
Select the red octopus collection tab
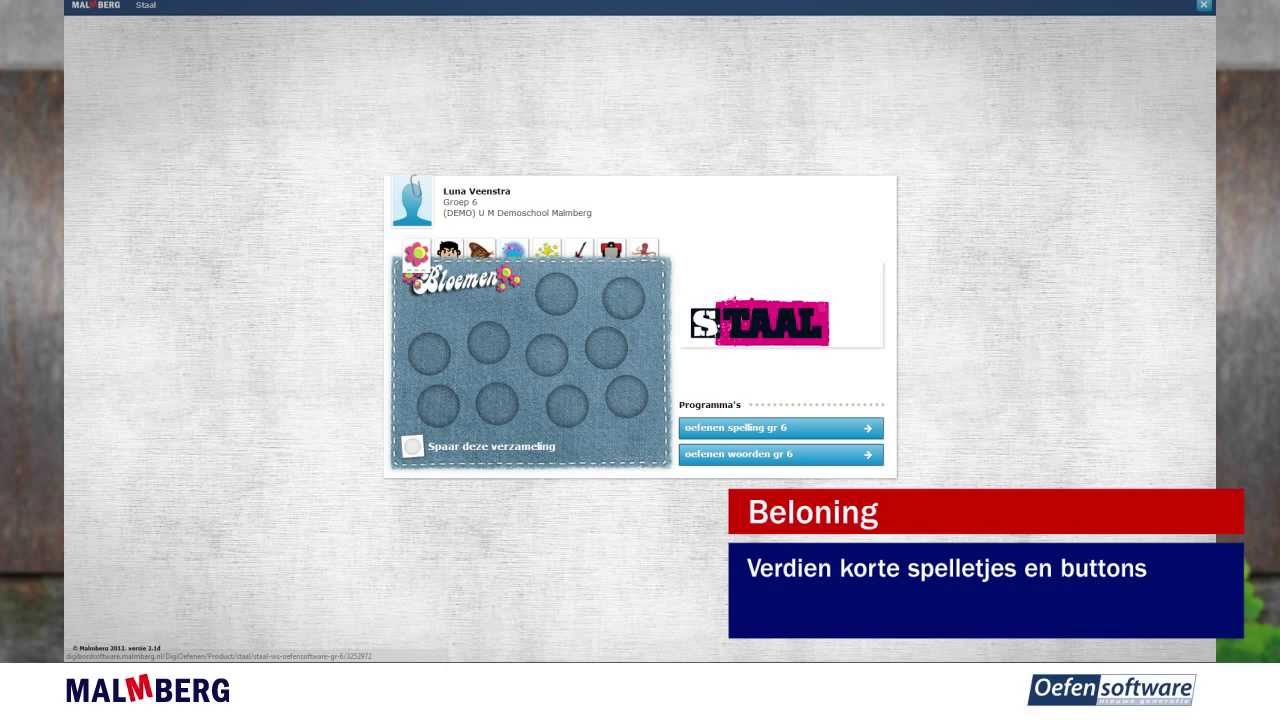[643, 250]
